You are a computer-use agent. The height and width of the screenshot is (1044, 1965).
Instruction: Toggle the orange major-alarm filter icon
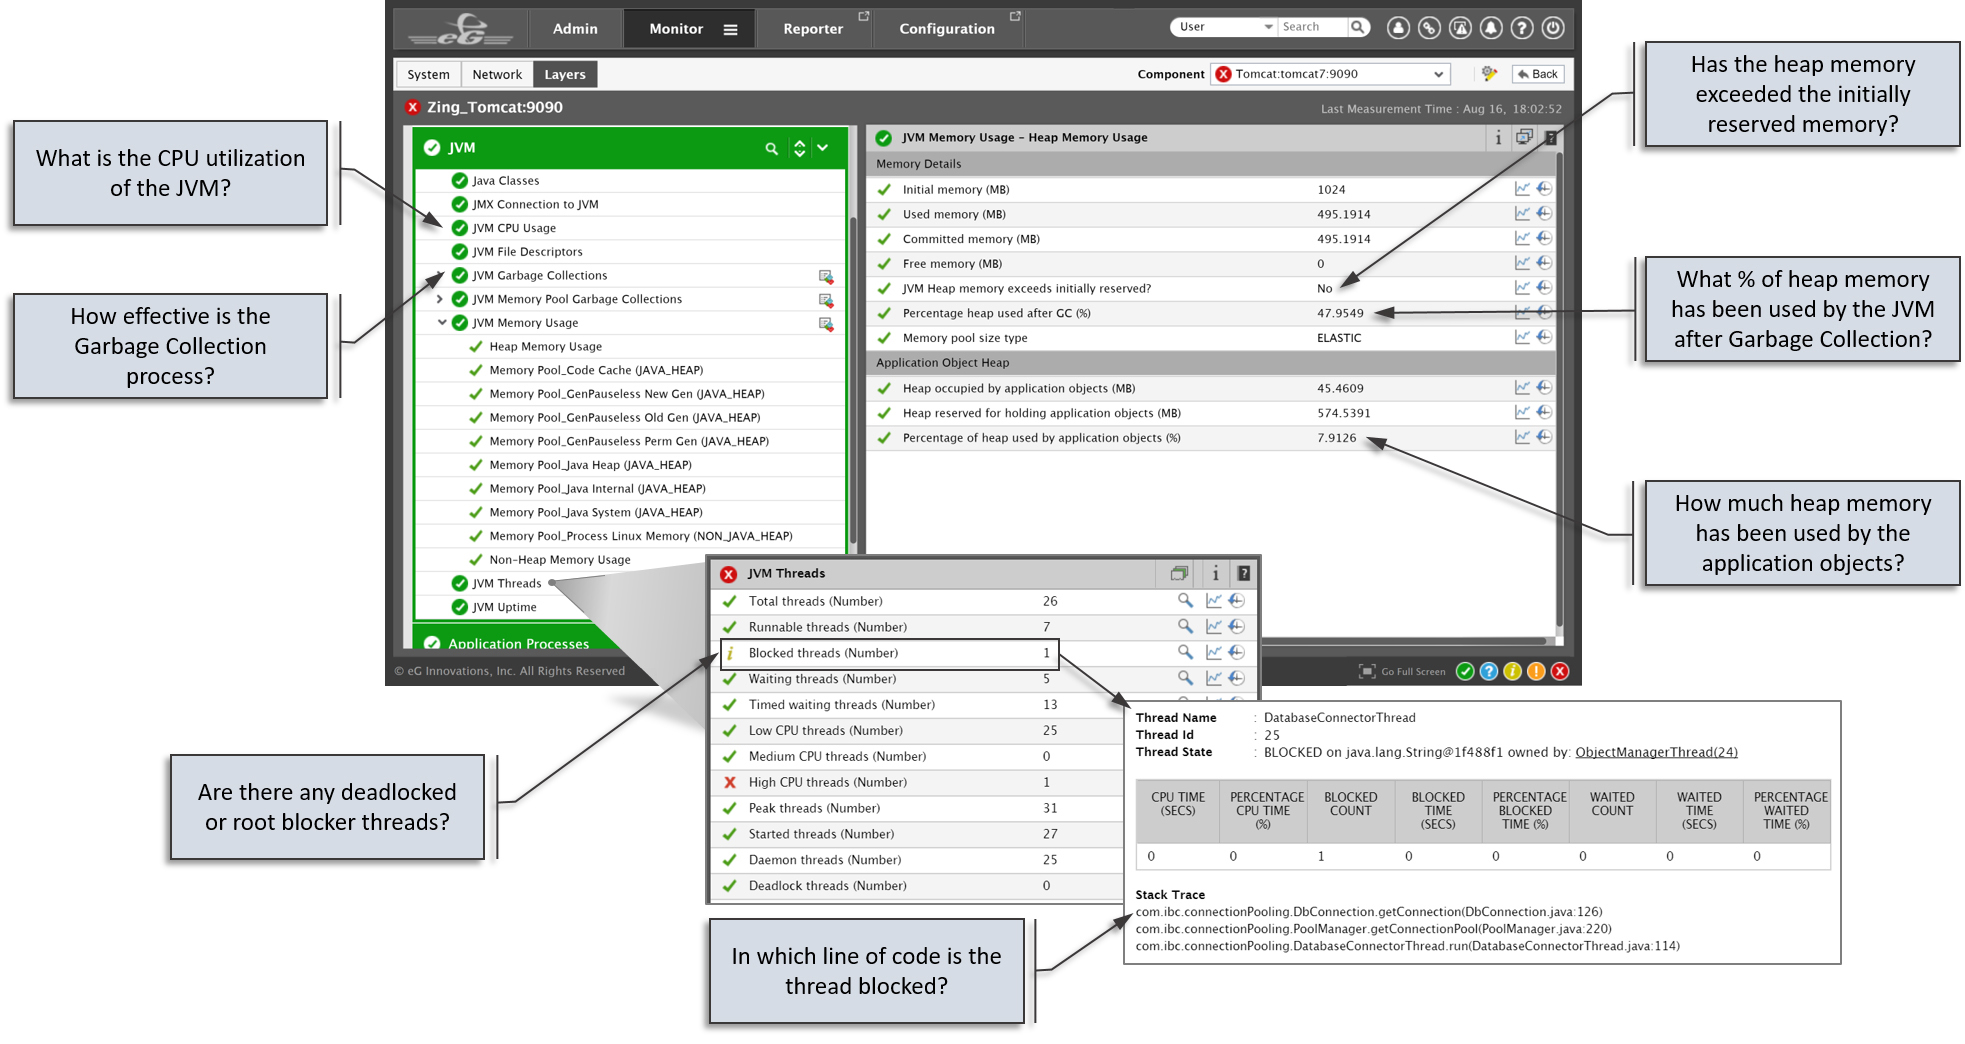pyautogui.click(x=1536, y=671)
